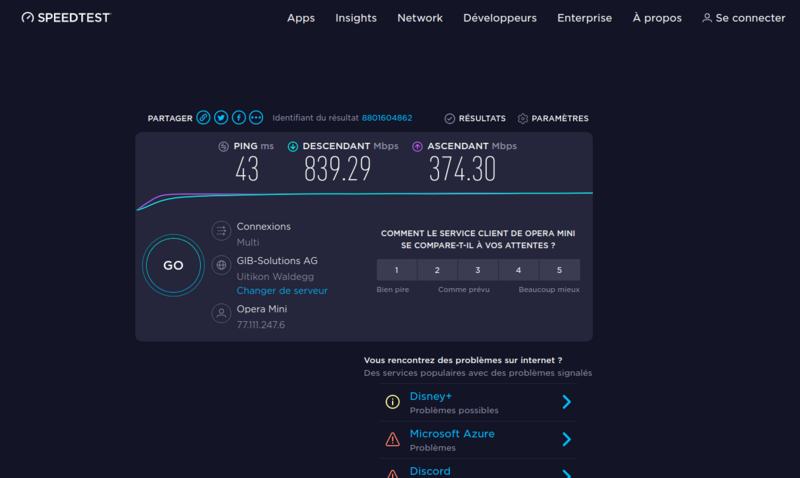The image size is (800, 478).
Task: Click the IP address 77.111.247.6
Action: [261, 325]
